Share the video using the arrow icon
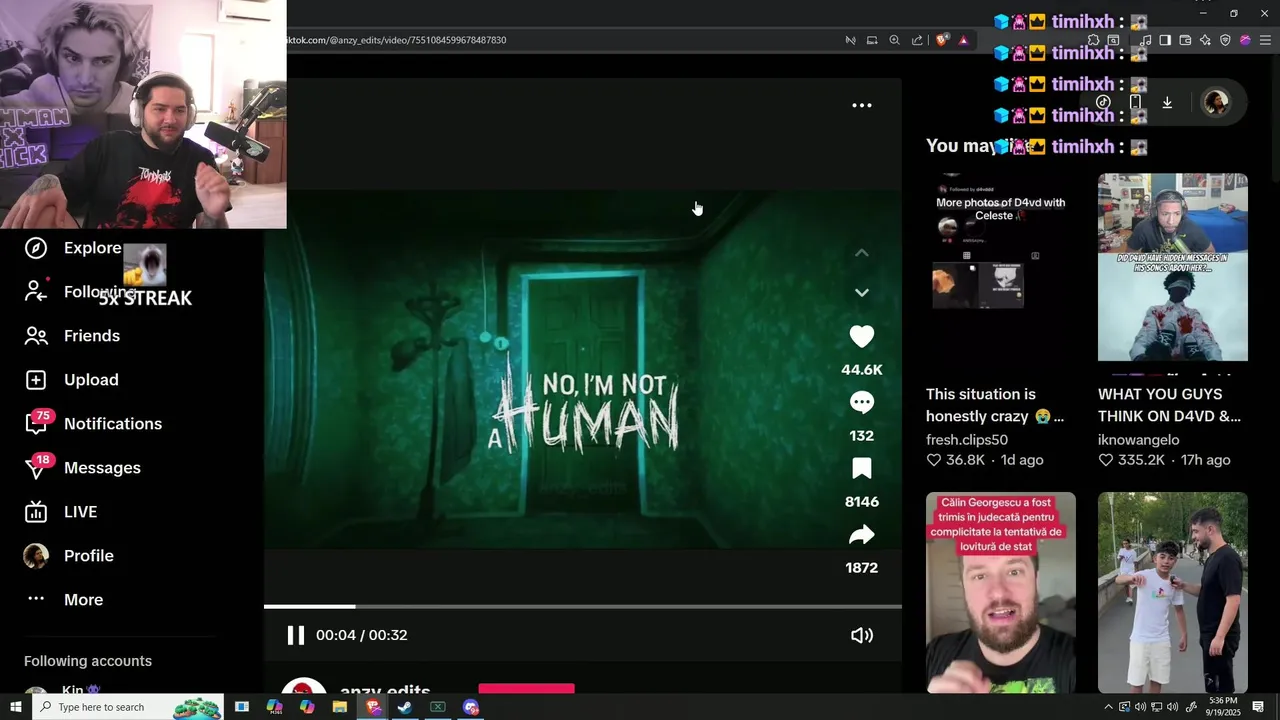 click(x=861, y=535)
